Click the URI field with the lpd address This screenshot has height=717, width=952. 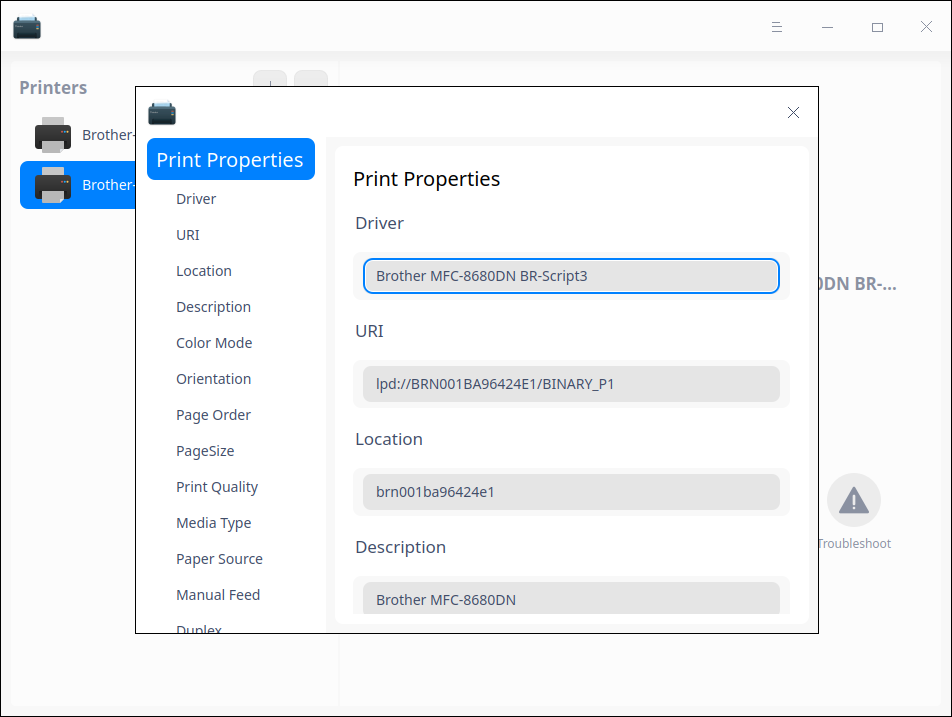(x=571, y=384)
